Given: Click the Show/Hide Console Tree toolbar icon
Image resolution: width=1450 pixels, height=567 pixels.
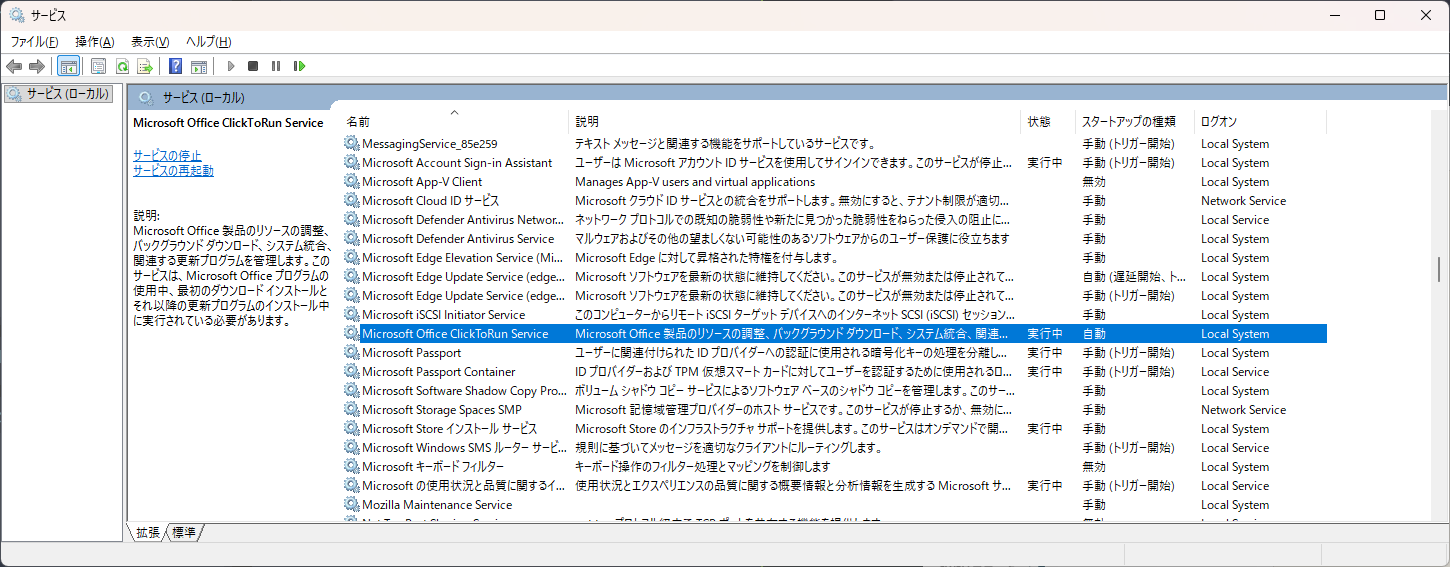Looking at the screenshot, I should (x=69, y=66).
